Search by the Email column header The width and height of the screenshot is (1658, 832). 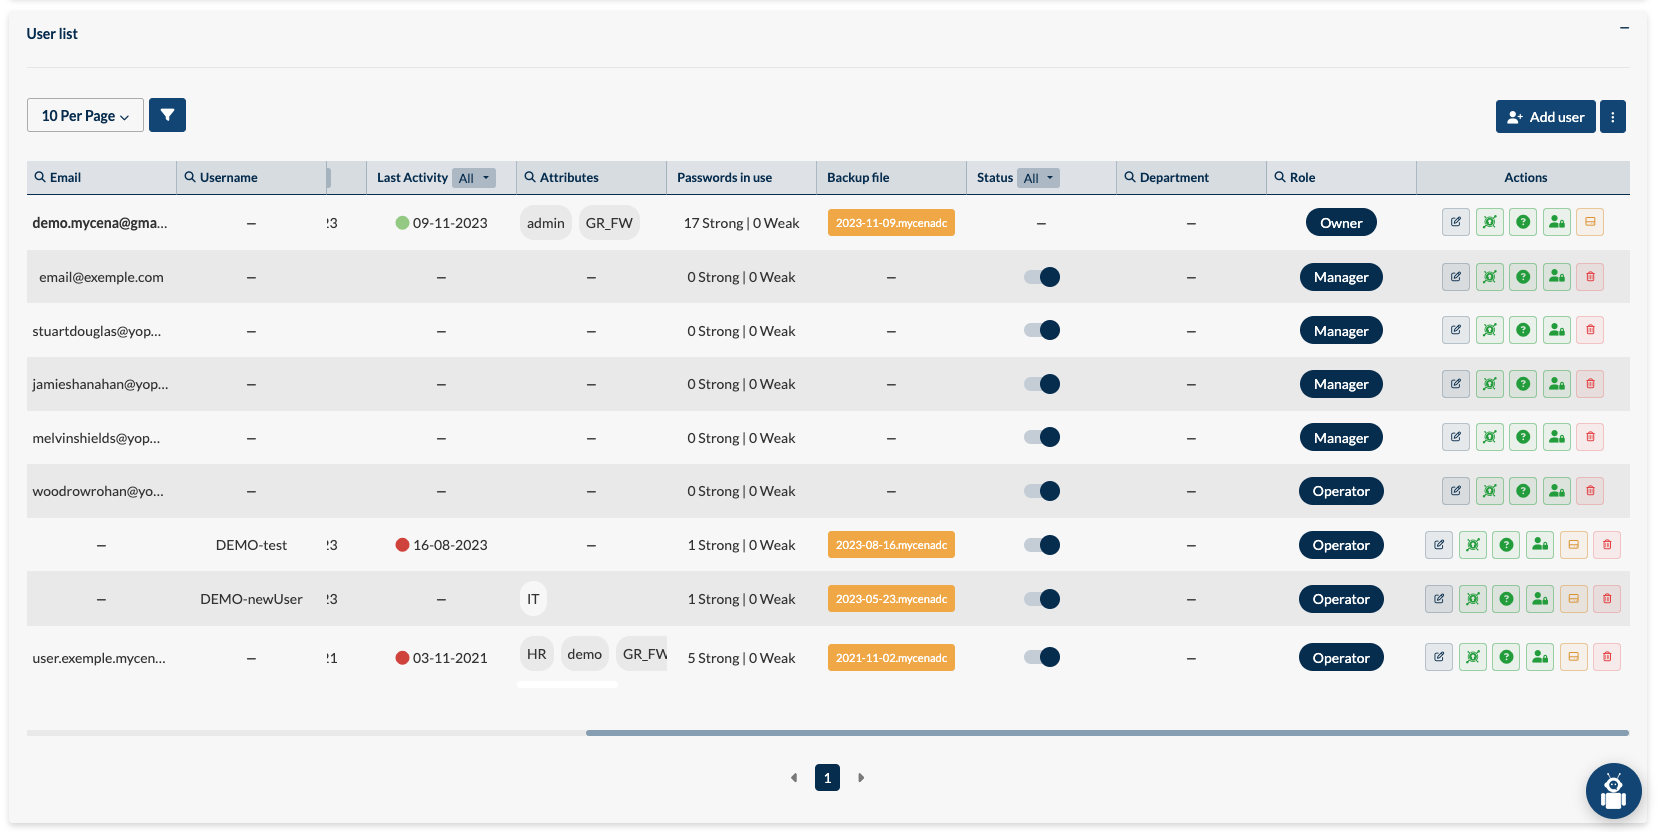[x=58, y=177]
